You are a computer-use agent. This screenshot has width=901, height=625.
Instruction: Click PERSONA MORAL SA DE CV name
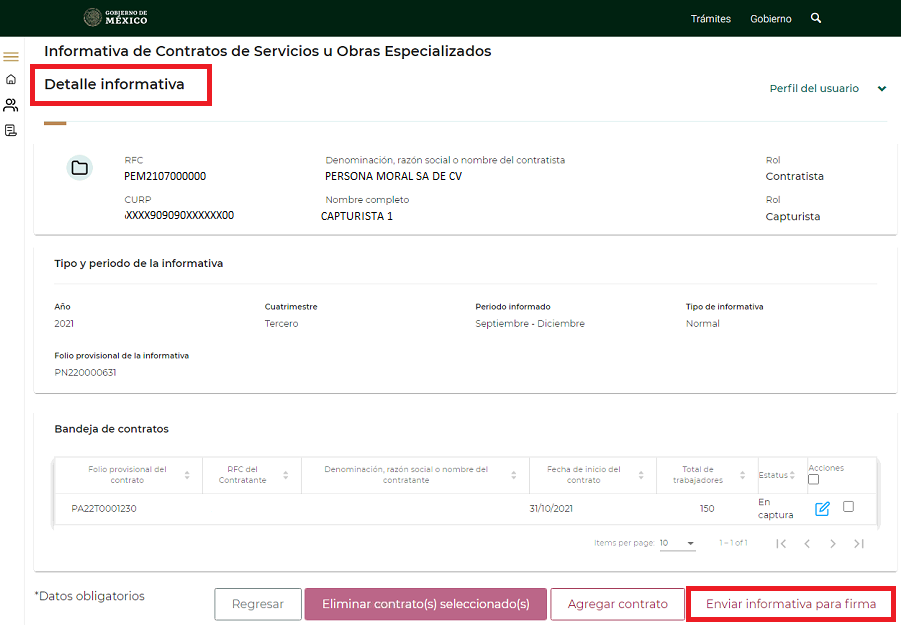pyautogui.click(x=394, y=176)
